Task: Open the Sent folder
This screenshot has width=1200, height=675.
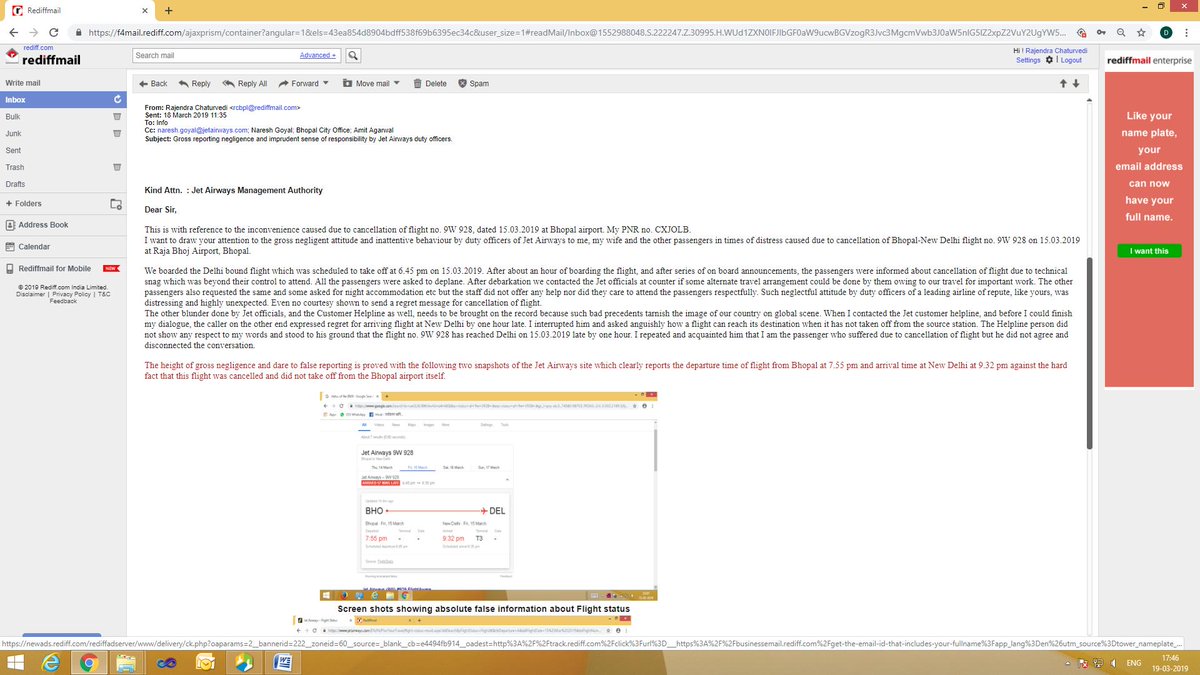Action: tap(13, 150)
